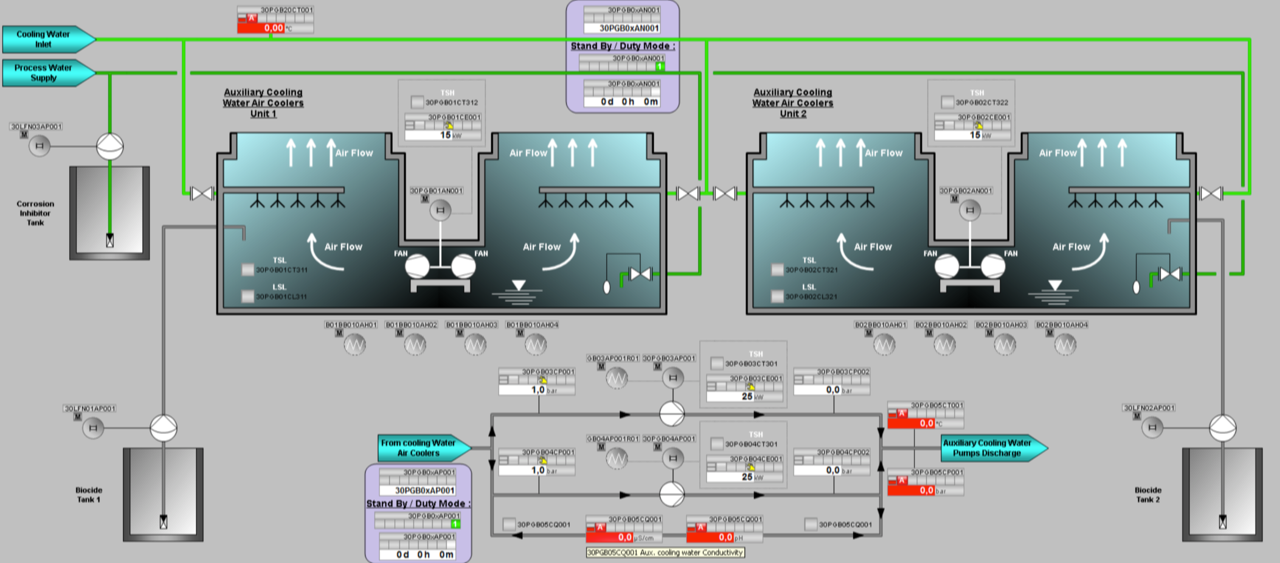
Task: Select the Biocide Tank 2 dosing pump symbol
Action: (1222, 427)
